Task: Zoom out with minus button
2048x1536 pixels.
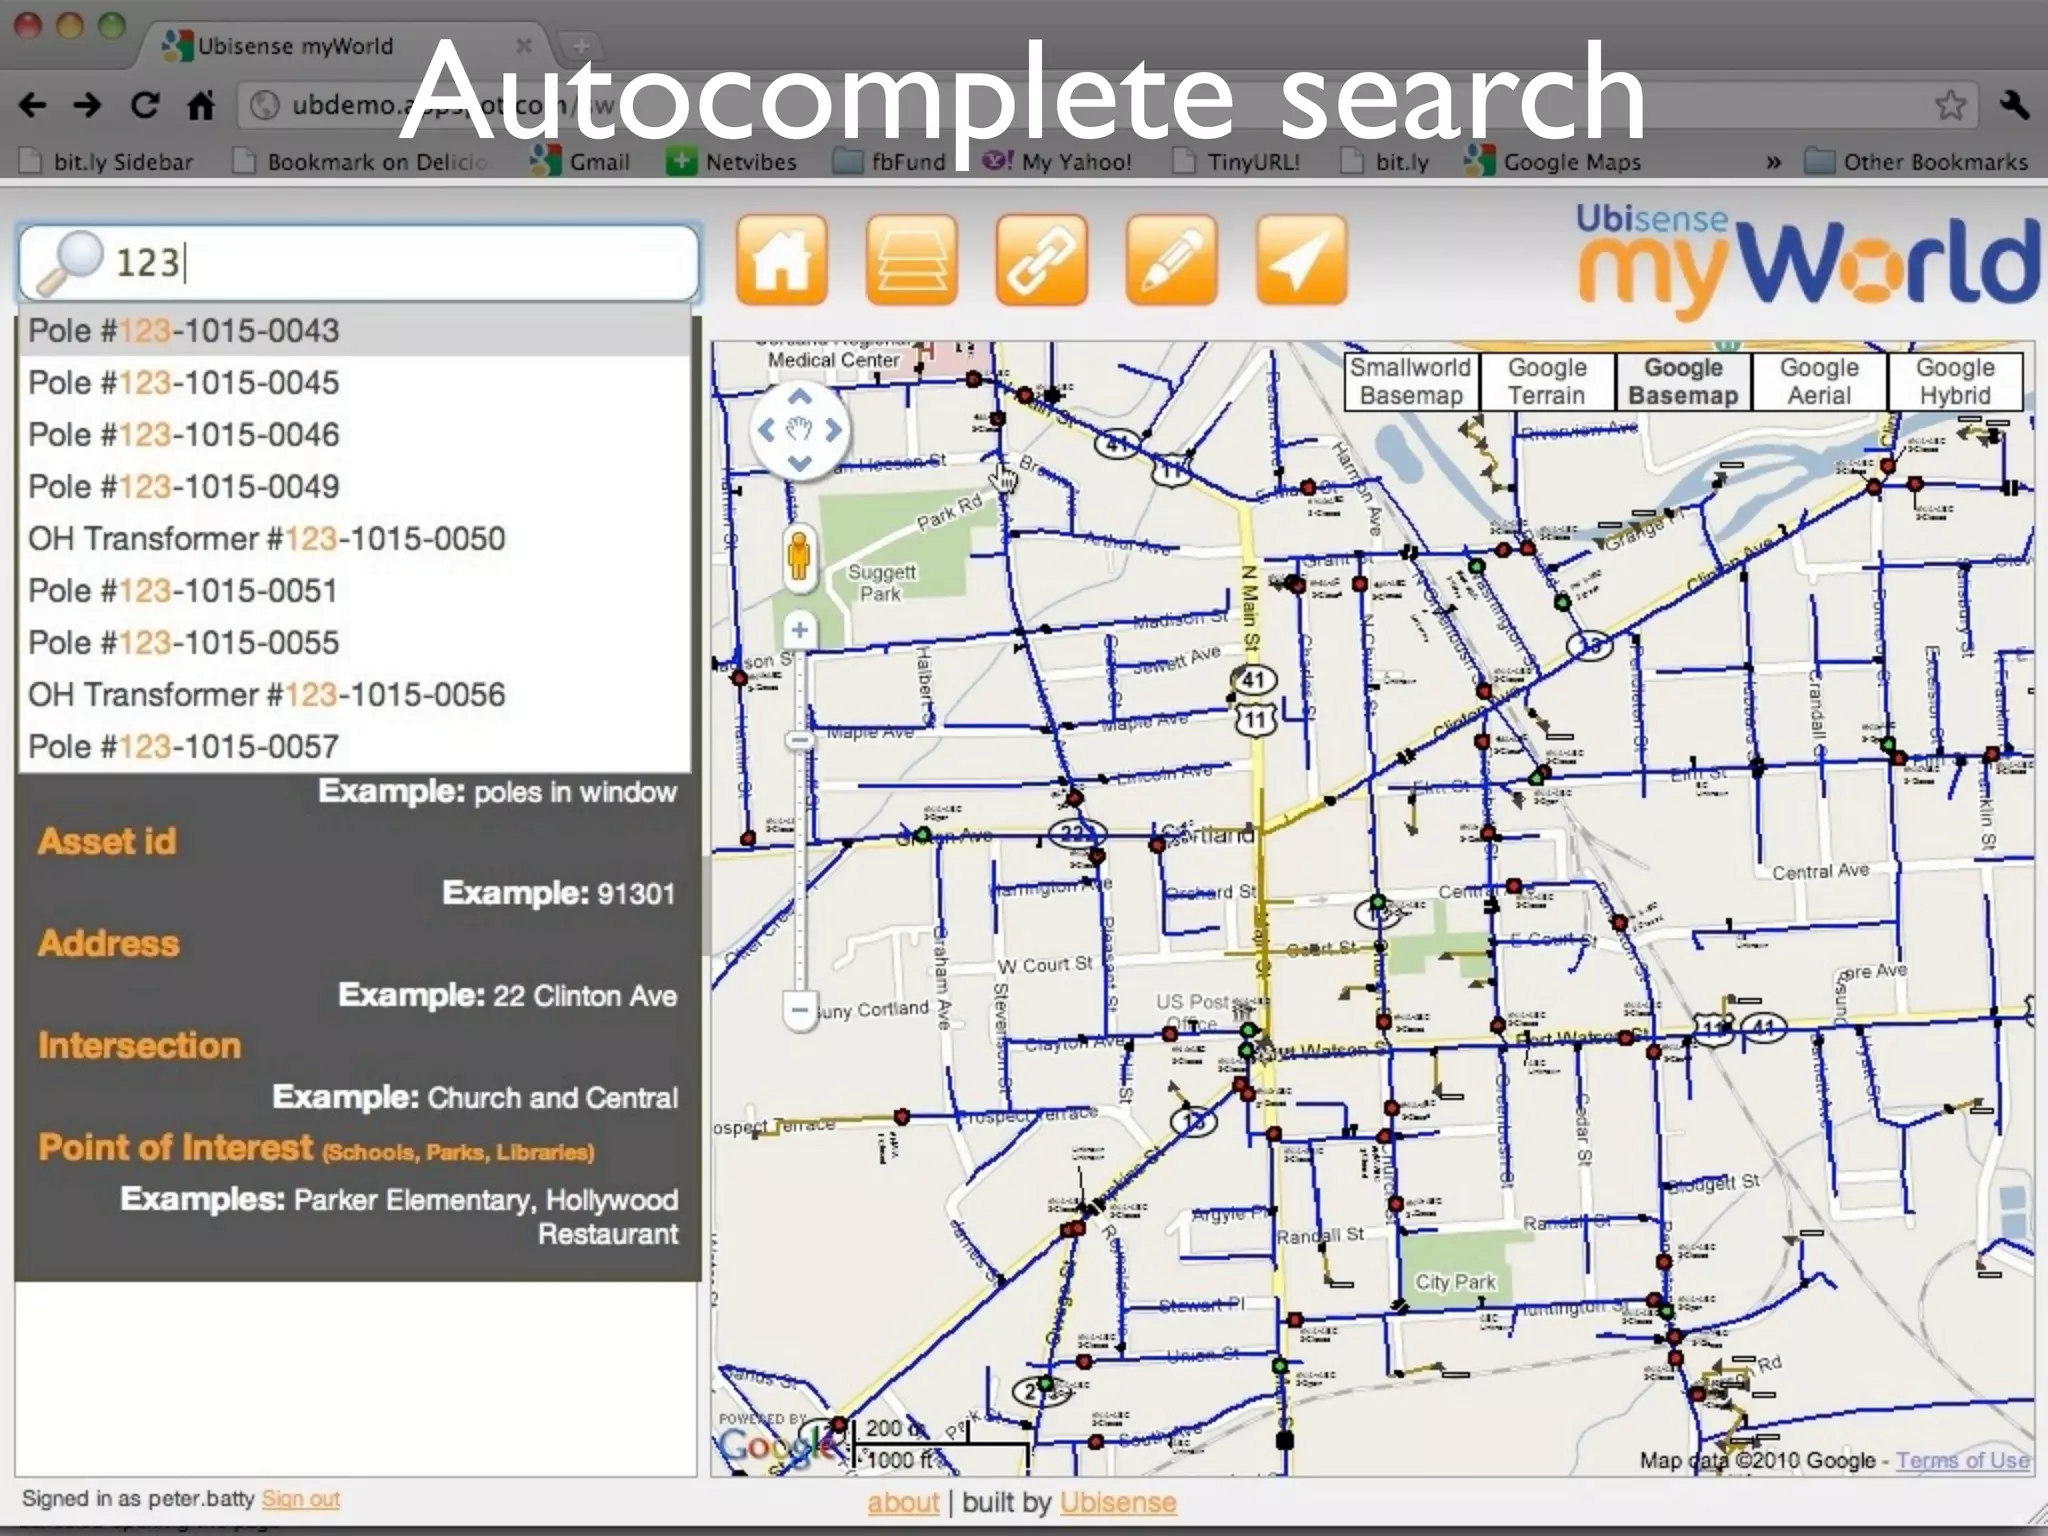Action: (x=799, y=1009)
